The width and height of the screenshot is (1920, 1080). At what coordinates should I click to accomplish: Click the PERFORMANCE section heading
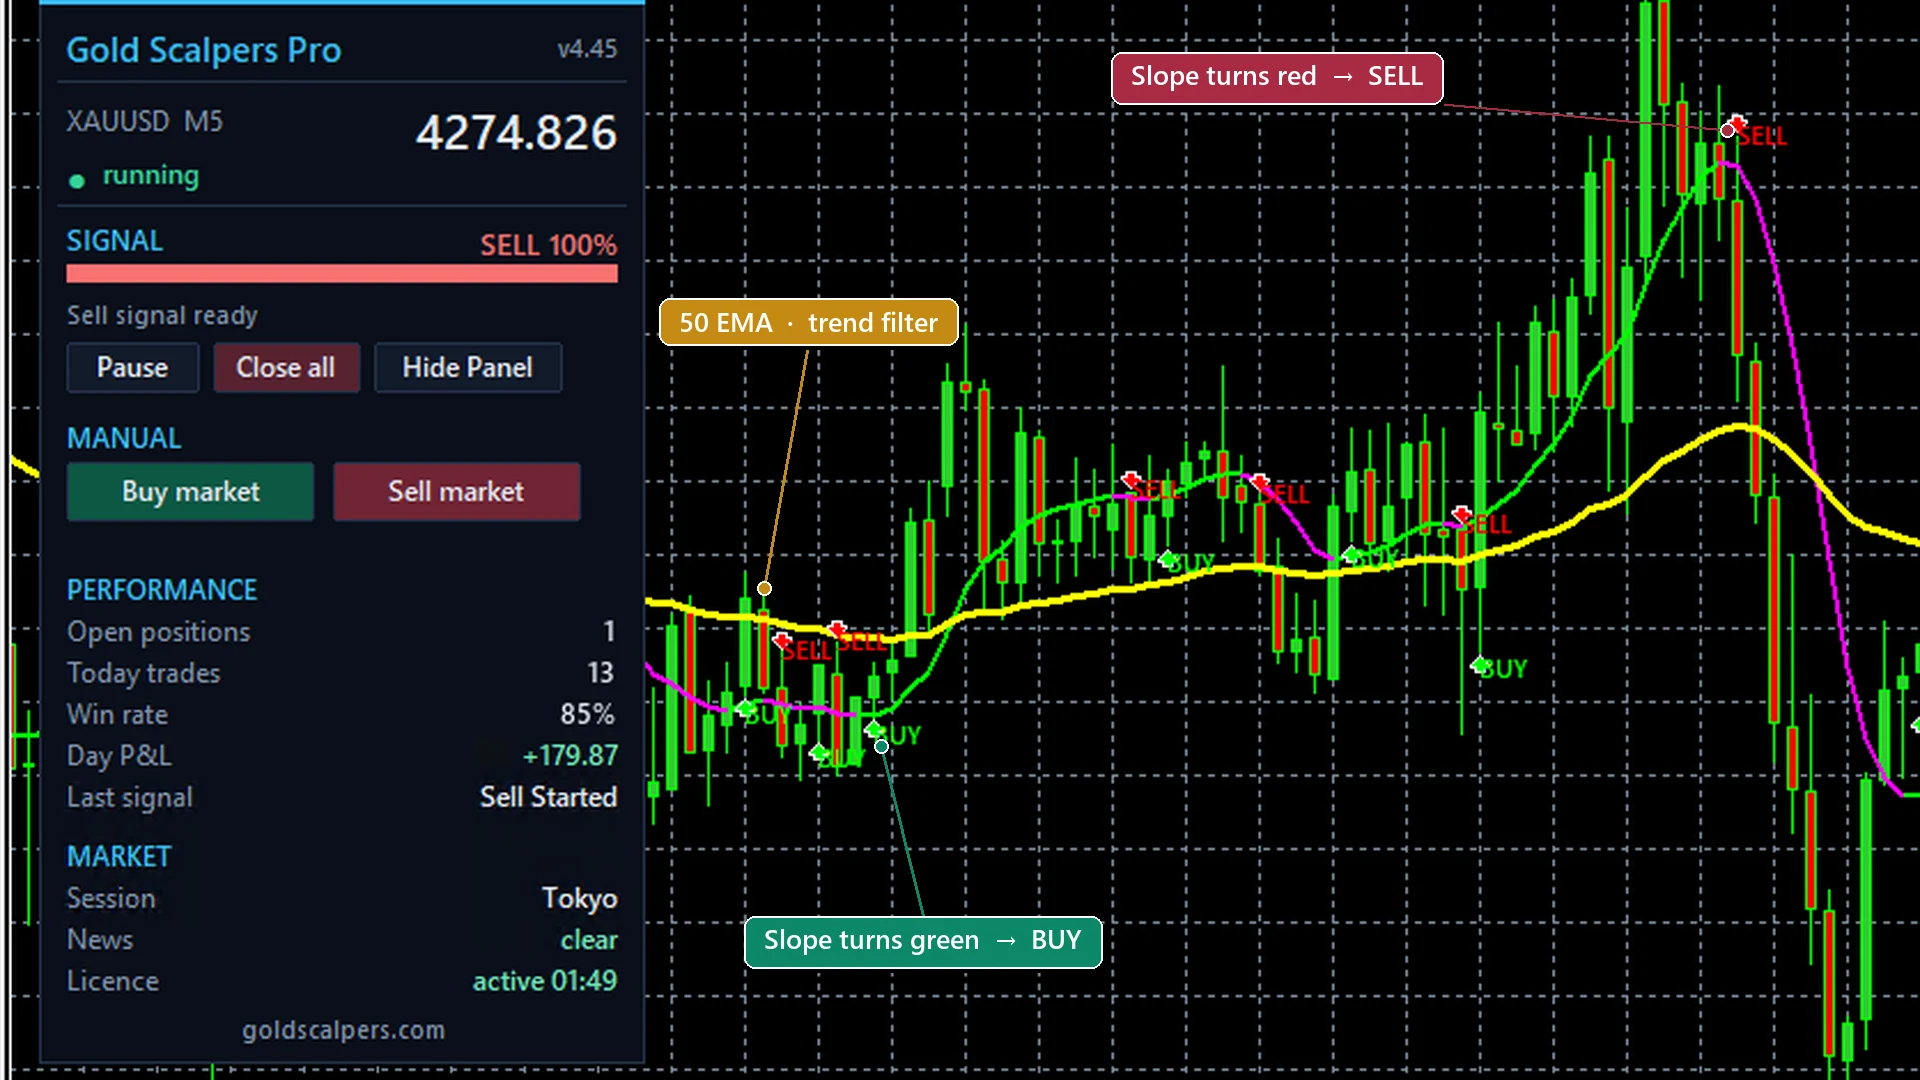click(x=162, y=590)
